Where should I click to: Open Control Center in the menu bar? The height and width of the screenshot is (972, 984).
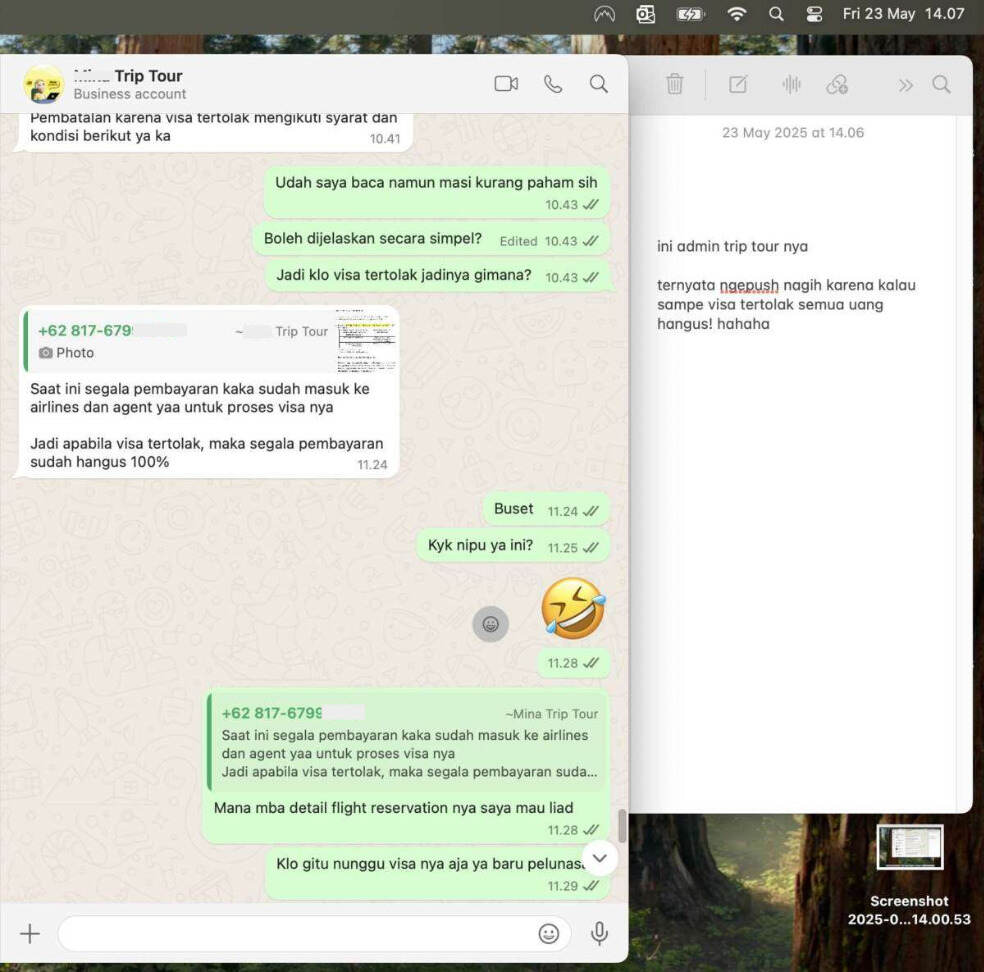point(814,14)
